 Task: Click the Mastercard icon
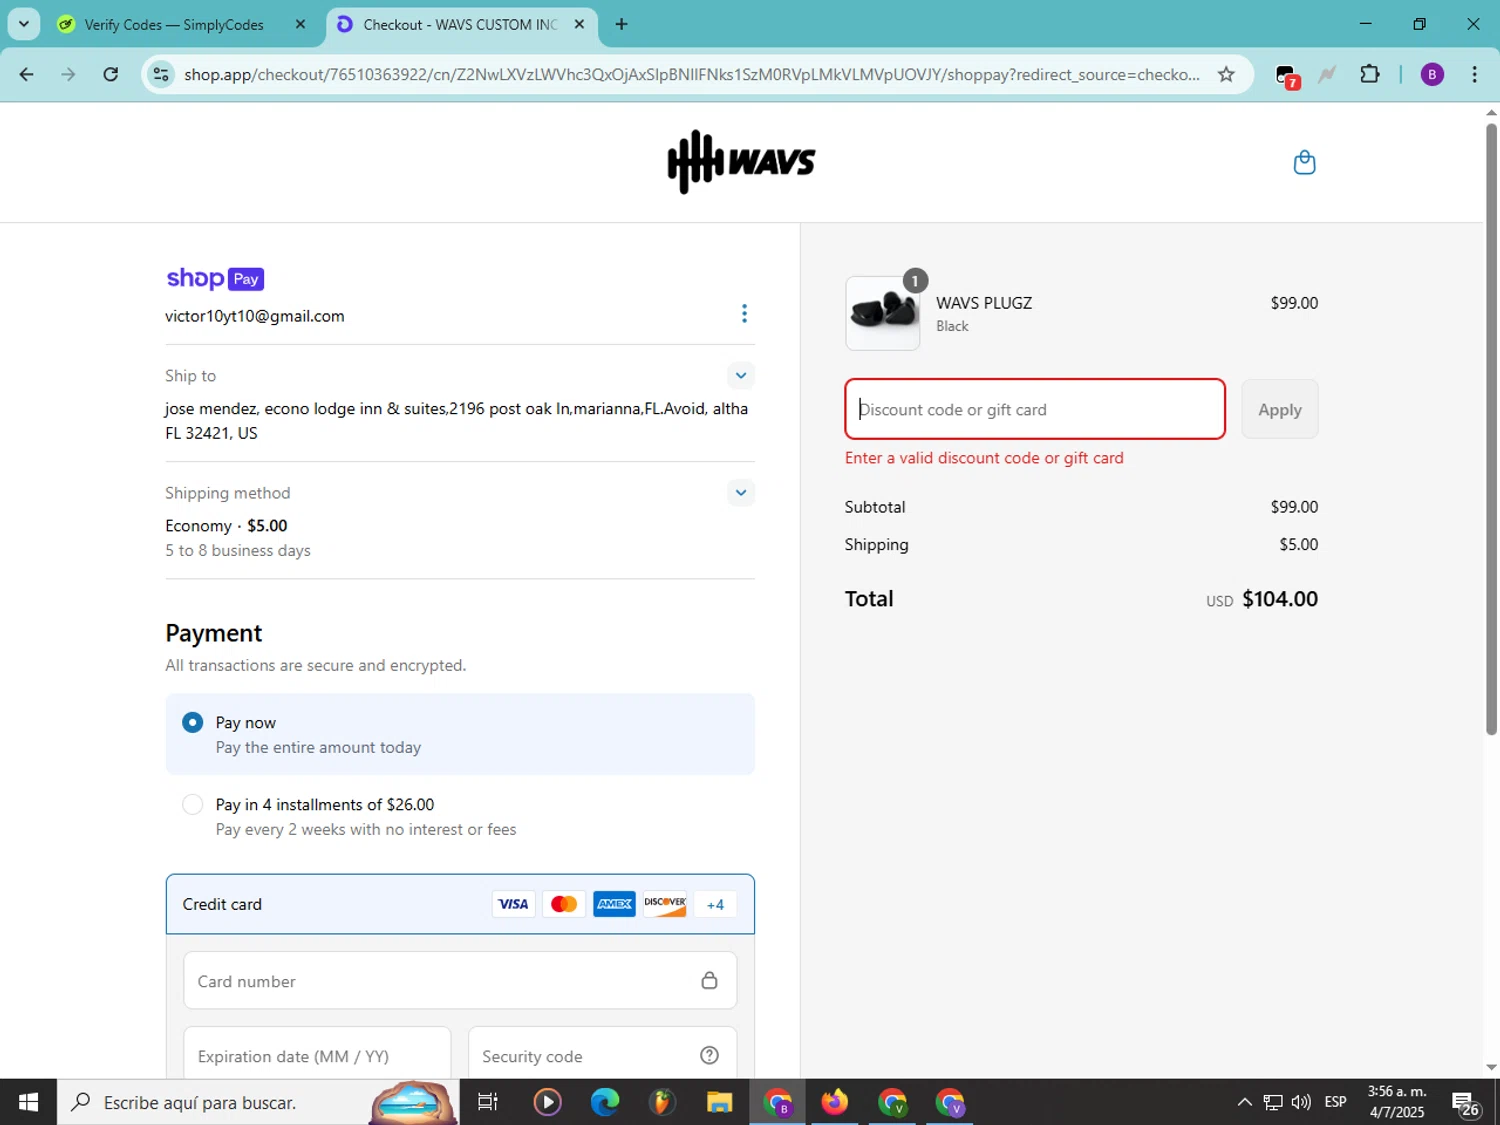564,904
